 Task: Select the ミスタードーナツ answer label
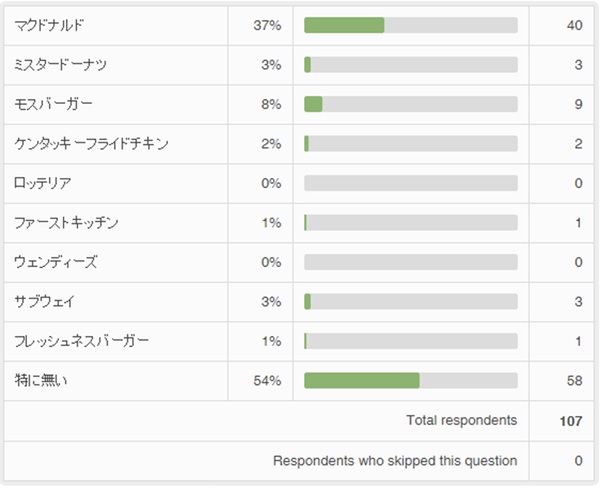pos(61,64)
